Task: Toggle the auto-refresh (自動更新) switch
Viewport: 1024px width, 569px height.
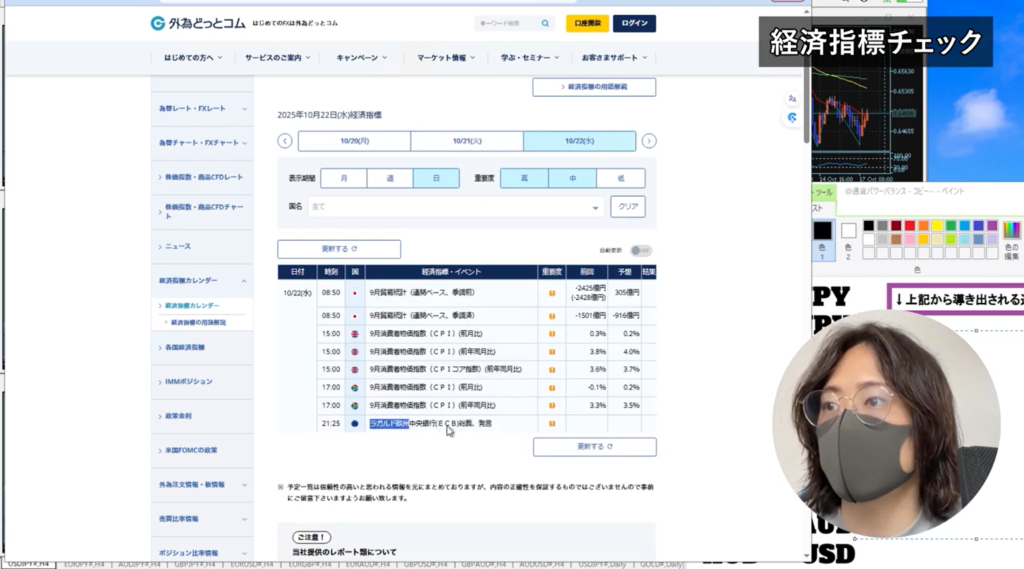Action: [x=641, y=250]
